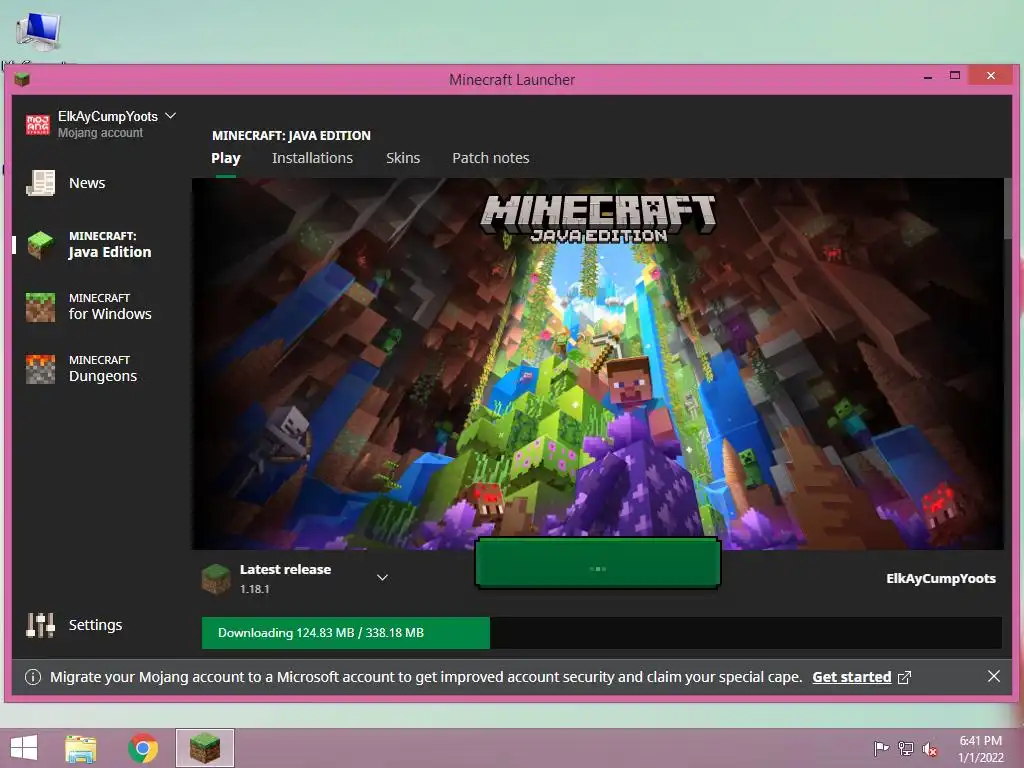Open the Windows Start menu
Image resolution: width=1024 pixels, height=768 pixels.
click(24, 748)
